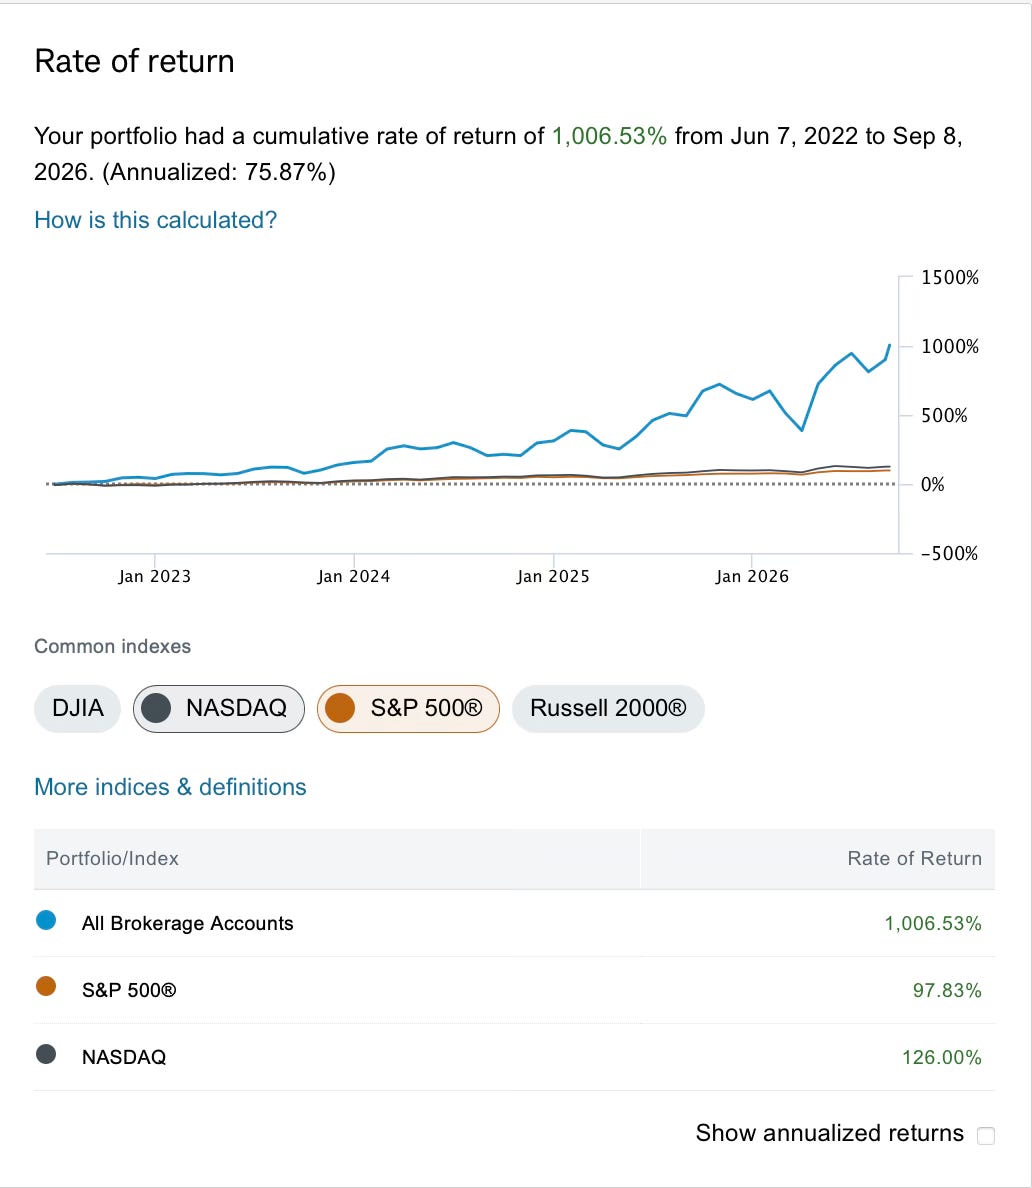
Task: Click the blue portfolio line peak at 1000%
Action: (890, 345)
